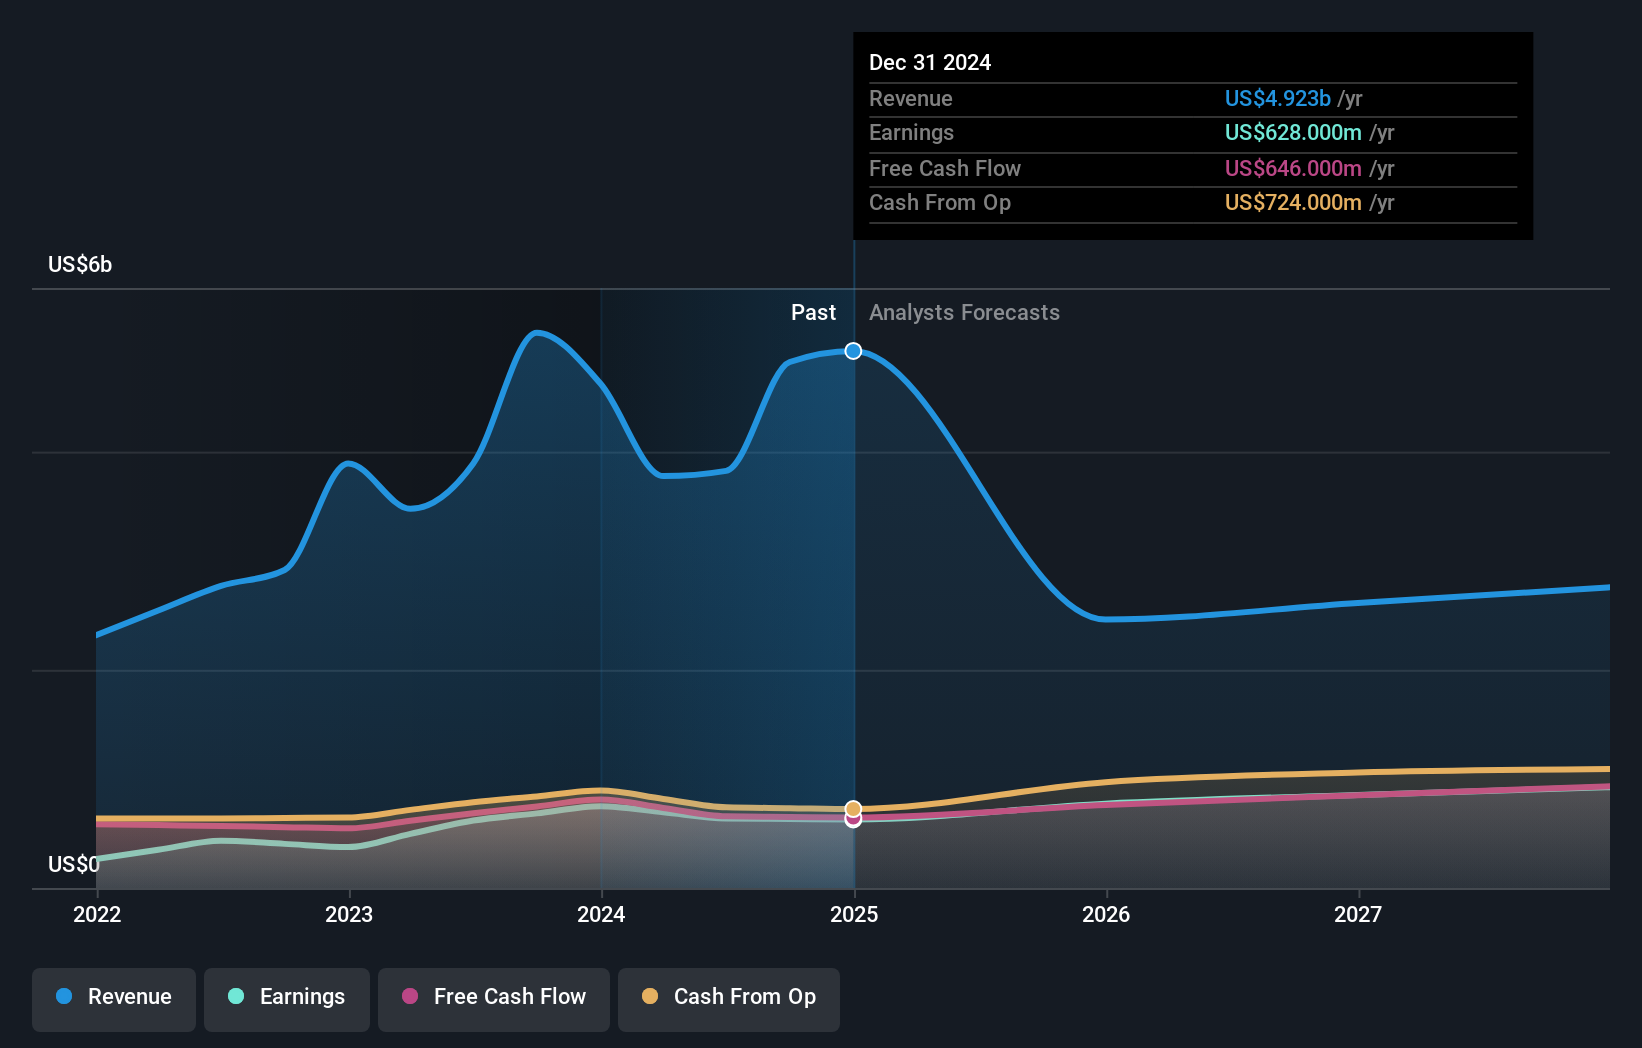Click the US$628.000m earnings value

(1293, 133)
